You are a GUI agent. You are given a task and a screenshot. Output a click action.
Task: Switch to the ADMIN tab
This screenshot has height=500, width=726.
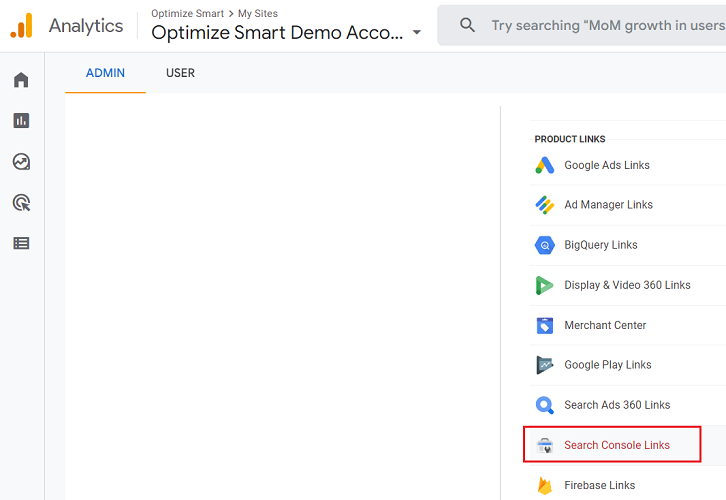click(x=105, y=73)
